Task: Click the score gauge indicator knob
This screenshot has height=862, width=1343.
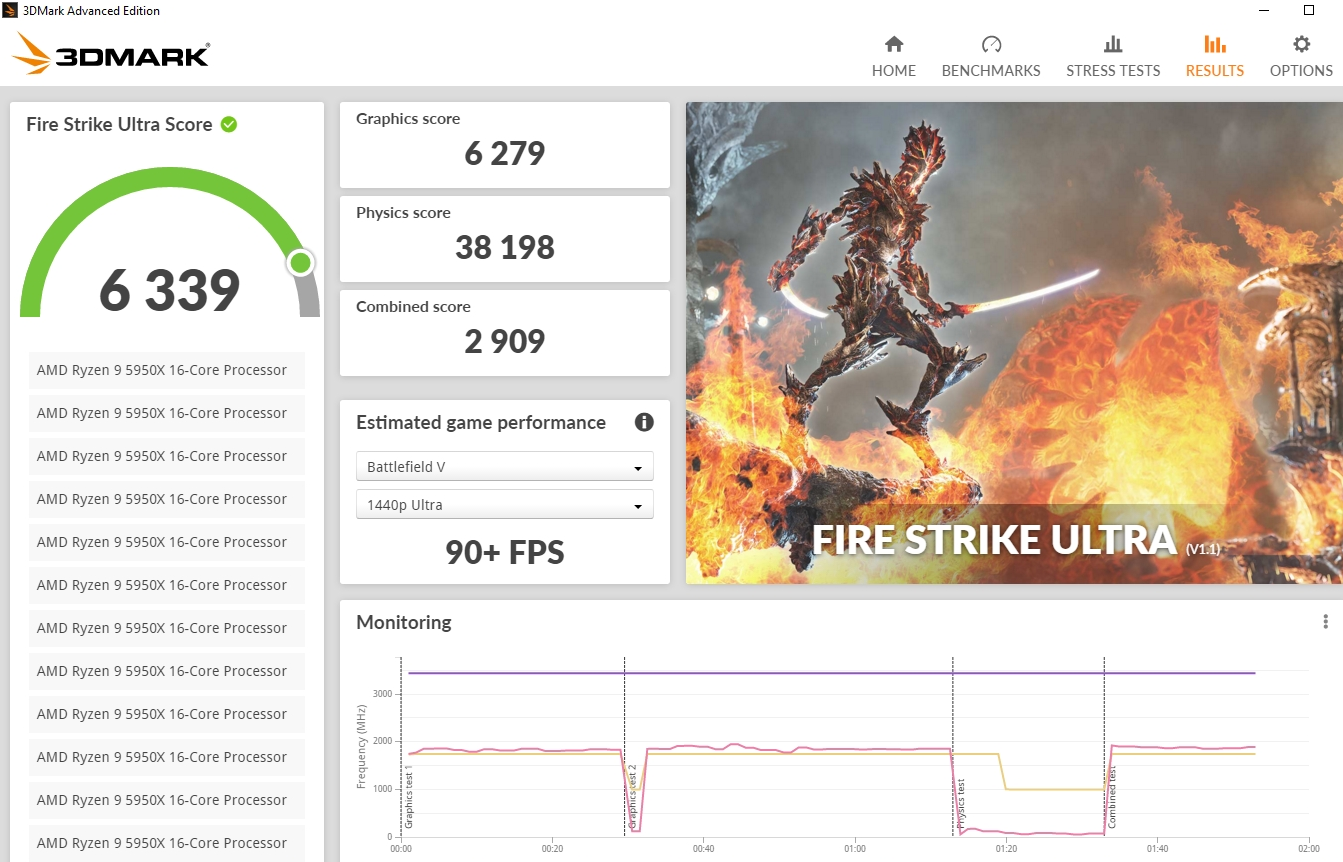Action: click(x=300, y=263)
